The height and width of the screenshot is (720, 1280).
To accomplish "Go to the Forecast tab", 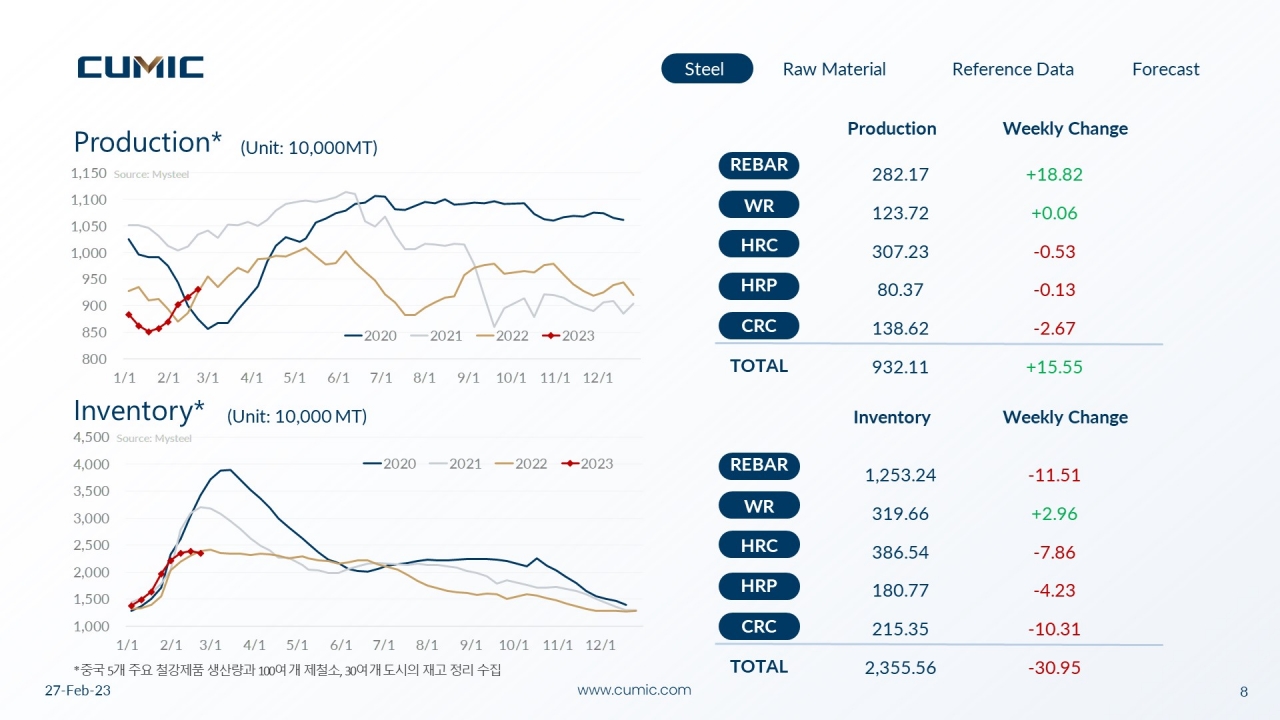I will coord(1166,69).
